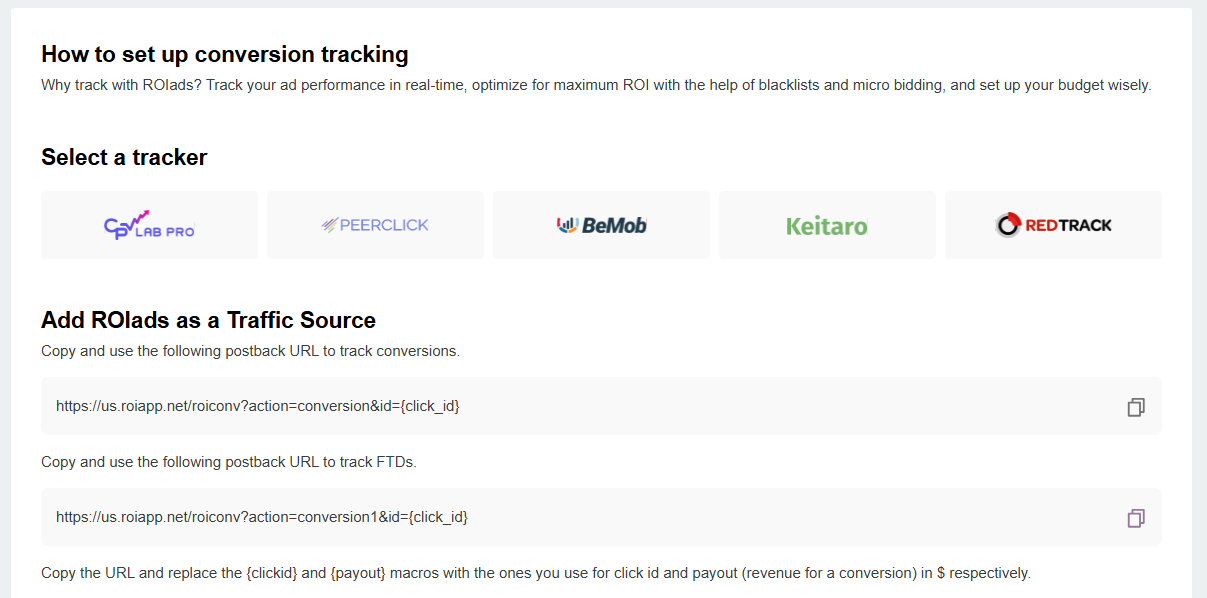
Task: Select the Keitaro tracker
Action: click(827, 226)
